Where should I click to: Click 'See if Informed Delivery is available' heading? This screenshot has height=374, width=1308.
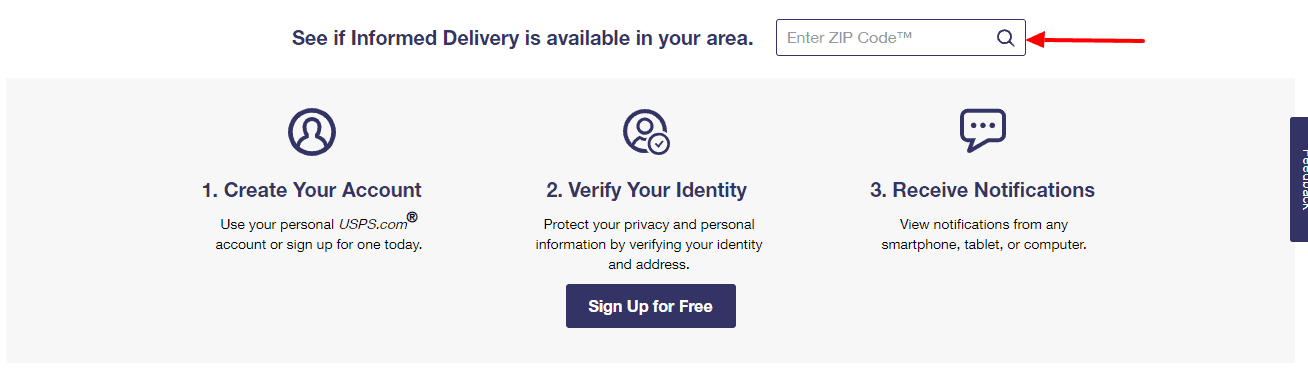coord(522,38)
